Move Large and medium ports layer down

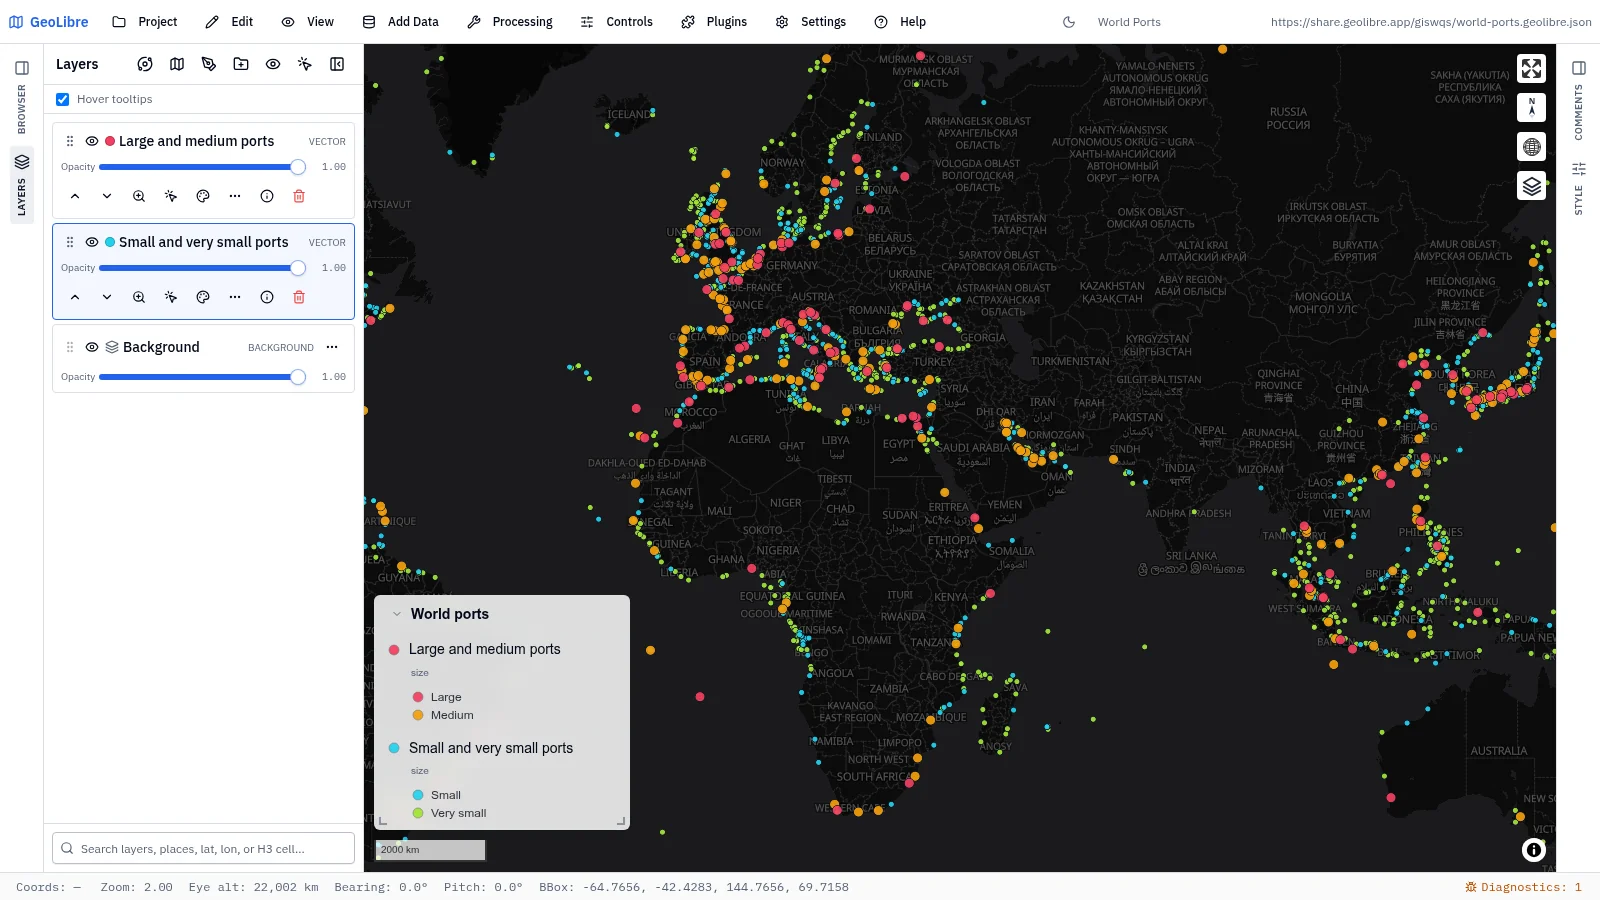point(107,196)
